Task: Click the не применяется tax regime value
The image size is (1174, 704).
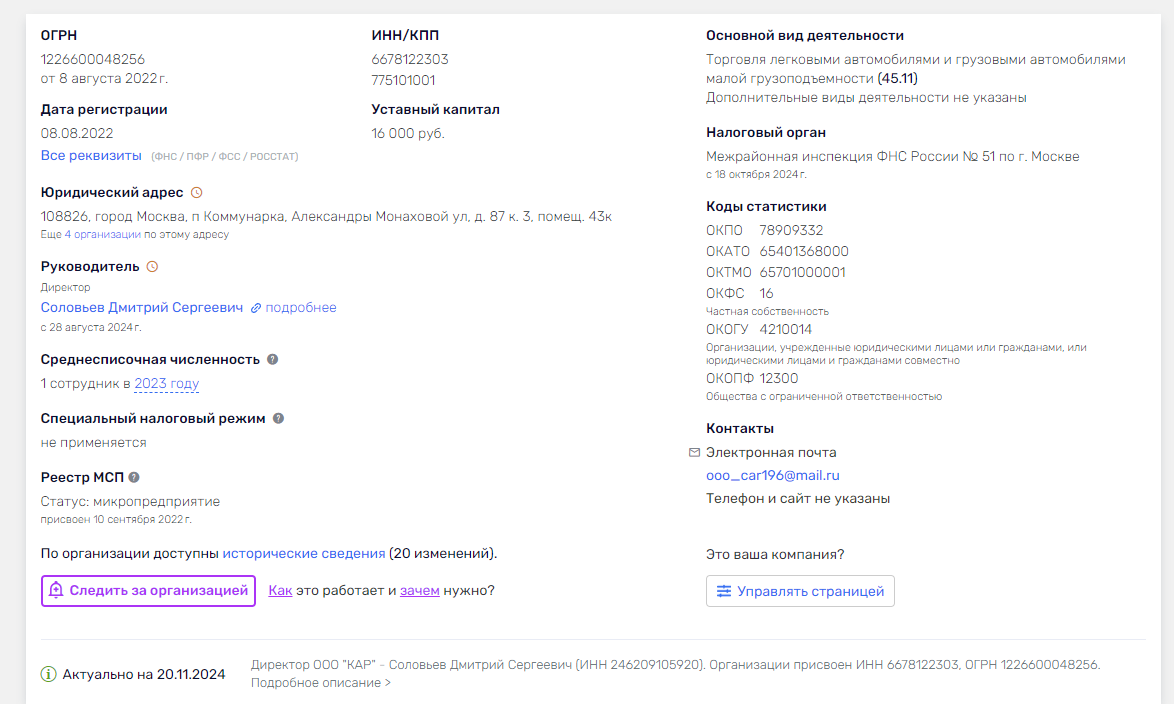Action: point(94,443)
